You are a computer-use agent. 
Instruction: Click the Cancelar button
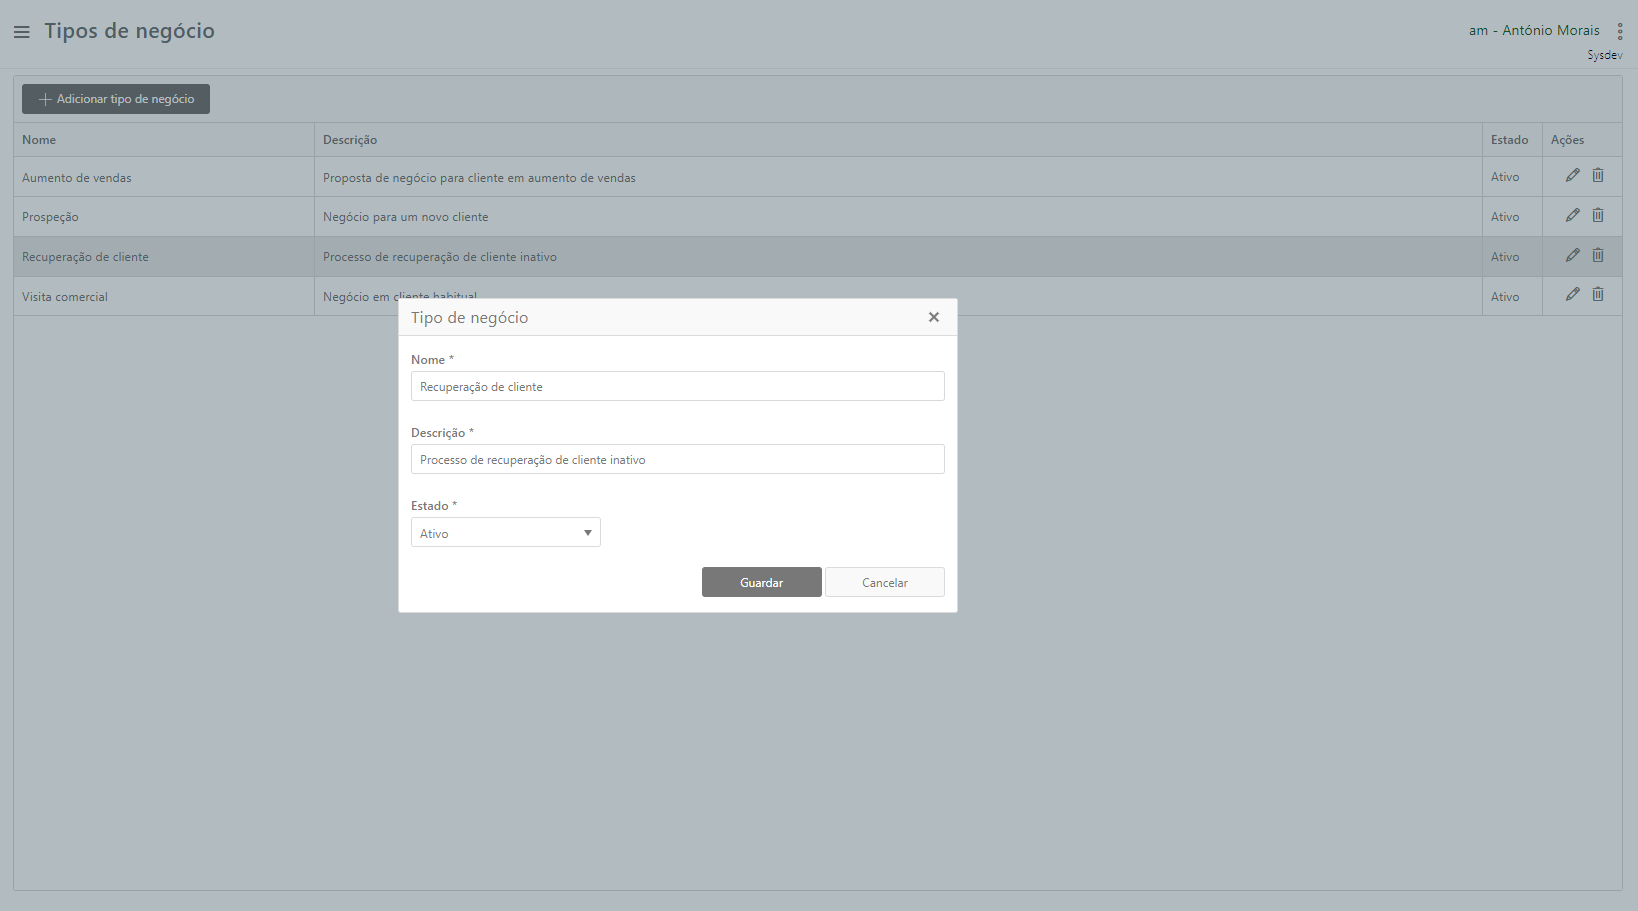click(x=884, y=582)
